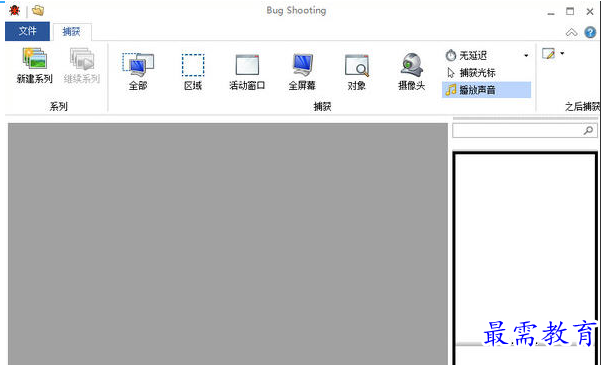Click the magnifier search icon
This screenshot has height=365, width=605.
[x=588, y=130]
